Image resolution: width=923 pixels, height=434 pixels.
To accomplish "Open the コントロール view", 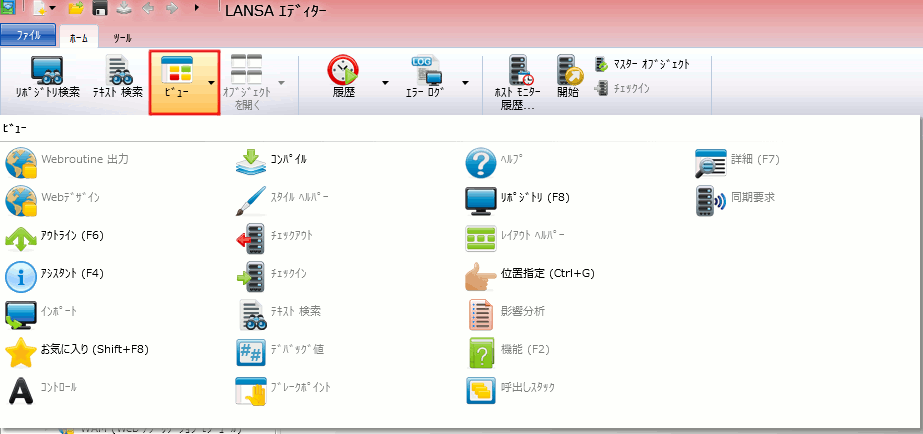I will coord(41,389).
